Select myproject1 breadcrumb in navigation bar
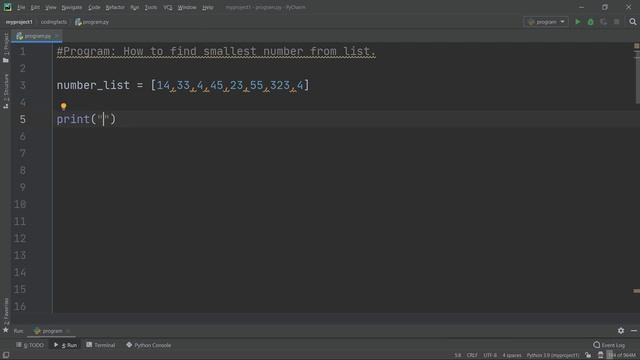 pyautogui.click(x=19, y=22)
